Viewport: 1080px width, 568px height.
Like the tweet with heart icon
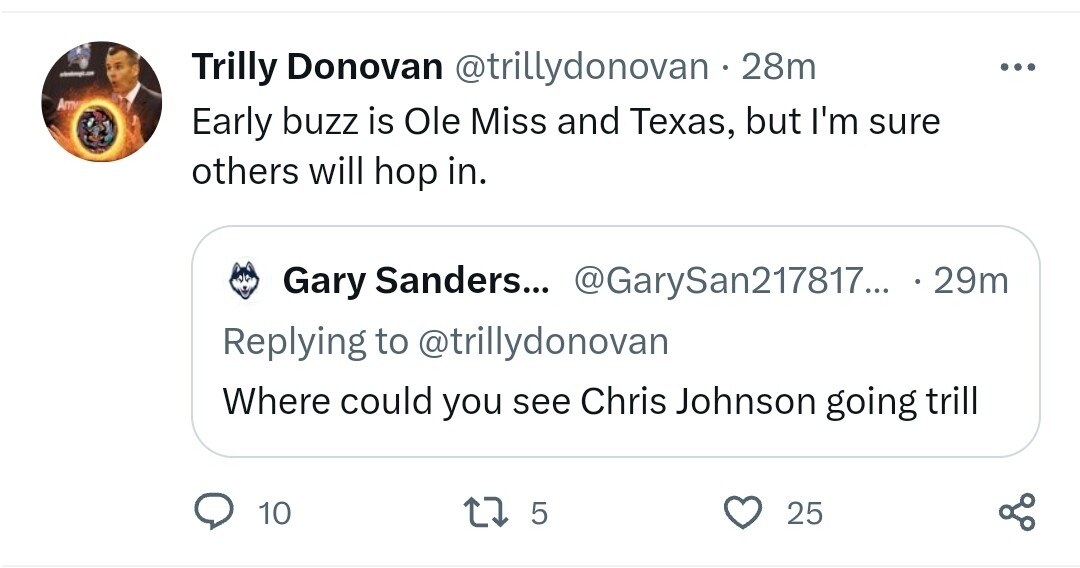point(742,512)
